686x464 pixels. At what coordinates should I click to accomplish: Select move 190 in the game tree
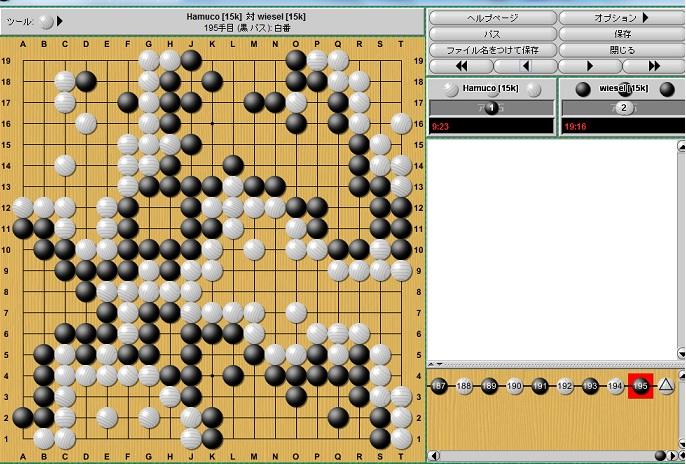(x=514, y=386)
